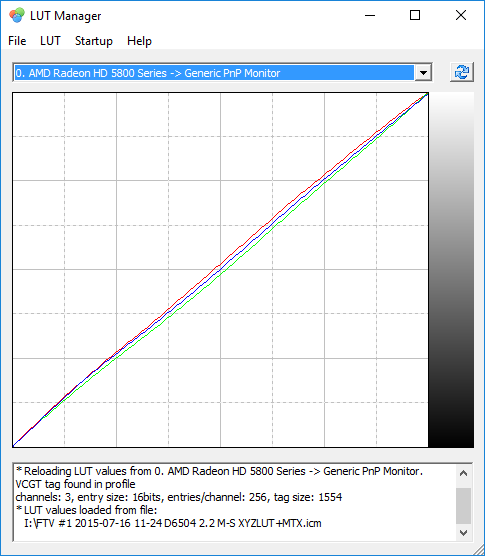Select the AMD Radeon HD 5800 combo box text
Viewport: 485px width, 556px height.
[214, 73]
